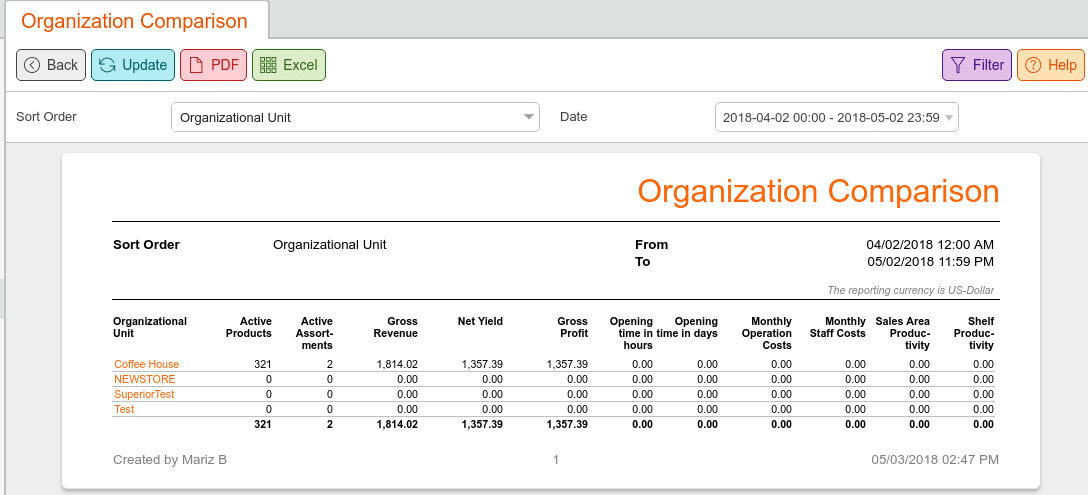Click the To date 05/02/2018 11:59 PM

coord(930,262)
